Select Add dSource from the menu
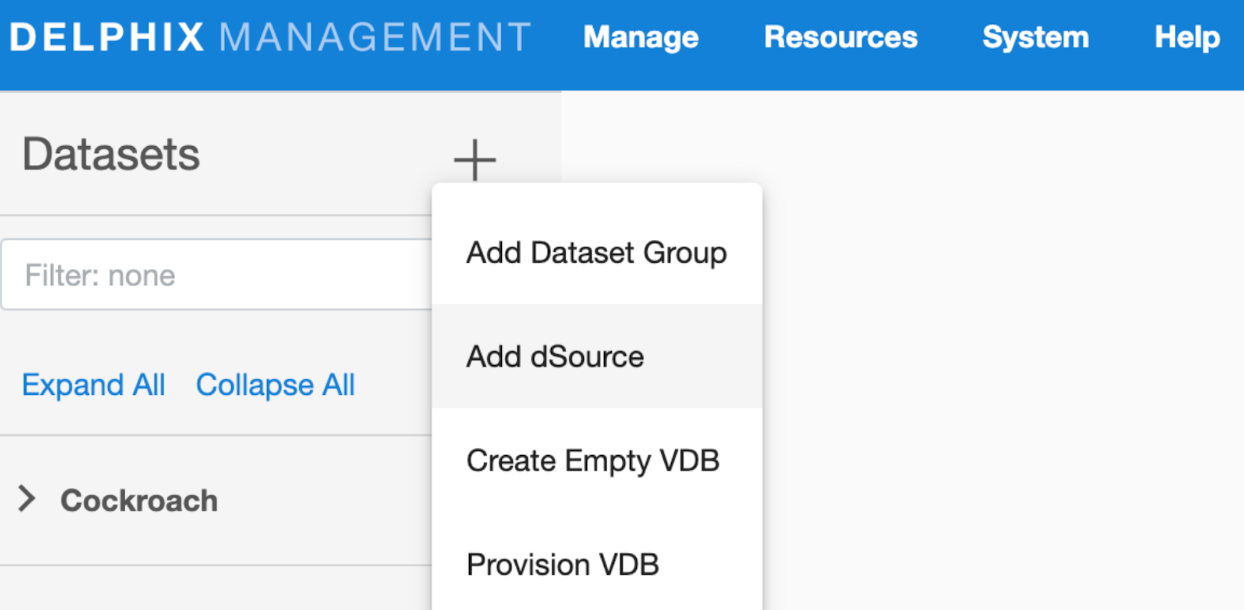Viewport: 1244px width, 610px height. [x=554, y=356]
